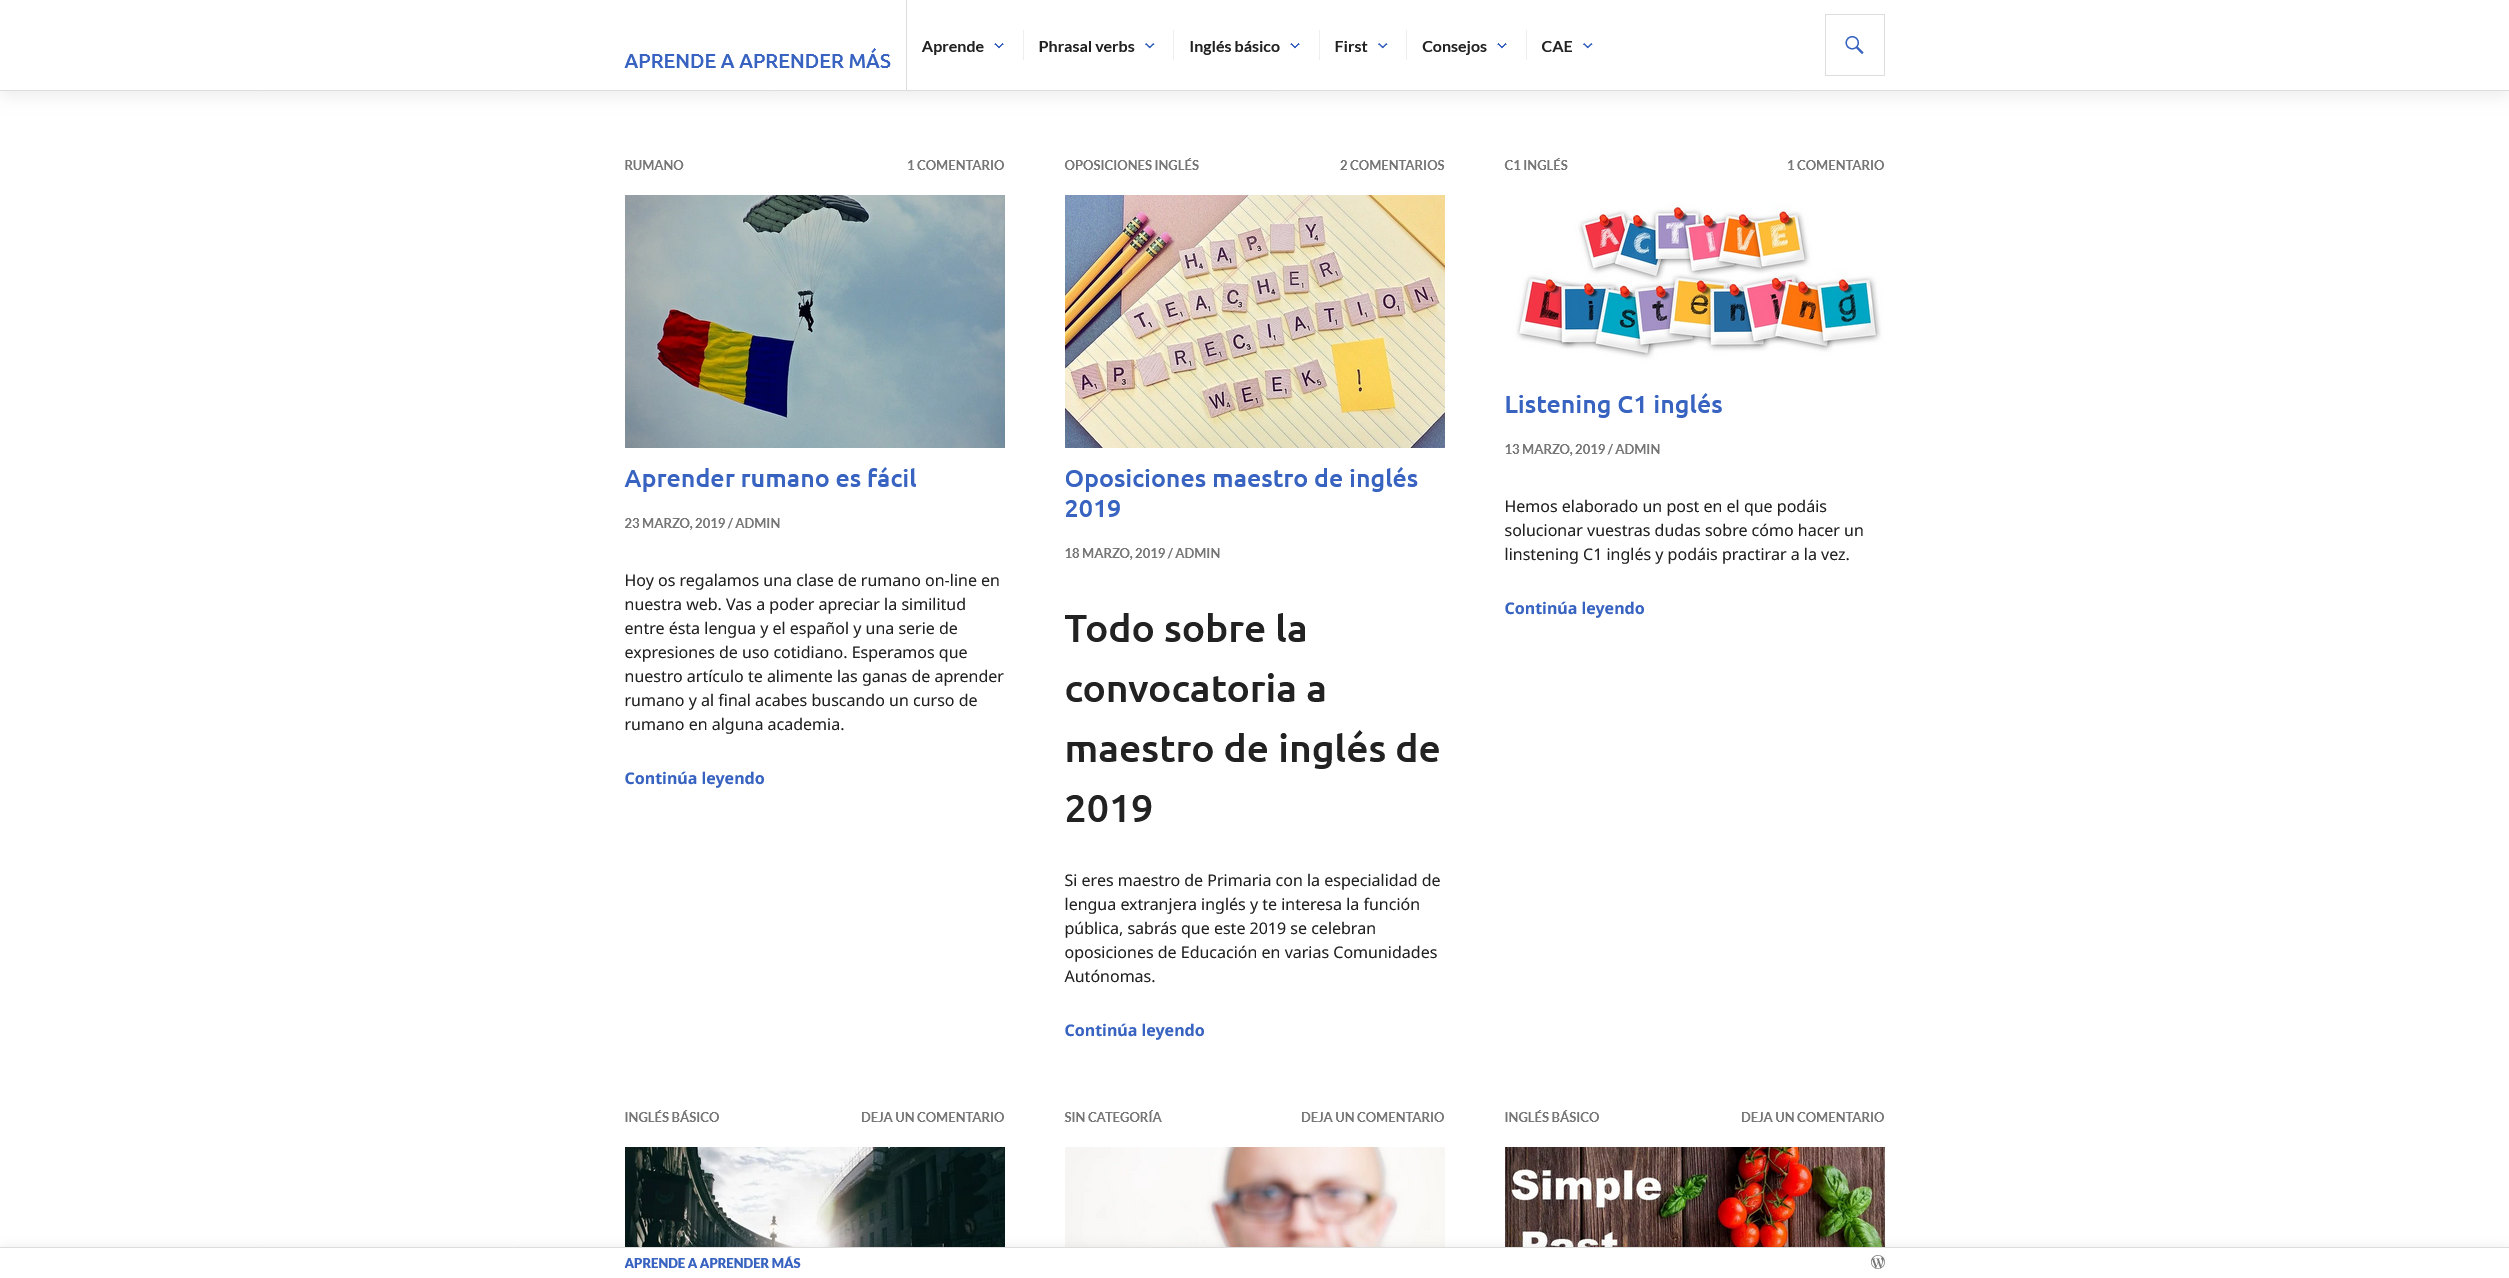Click the Active Listening image thumbnail

pyautogui.click(x=1694, y=280)
